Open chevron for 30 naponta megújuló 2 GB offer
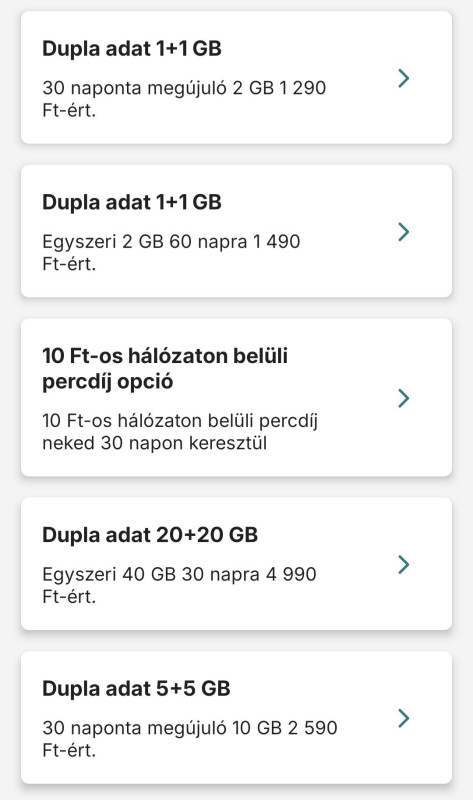 (404, 78)
